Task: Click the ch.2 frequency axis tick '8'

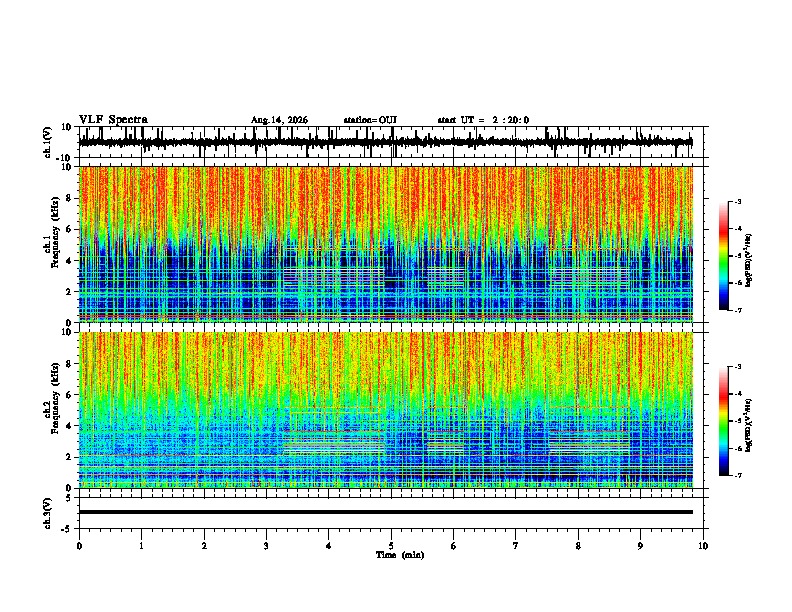Action: point(70,364)
